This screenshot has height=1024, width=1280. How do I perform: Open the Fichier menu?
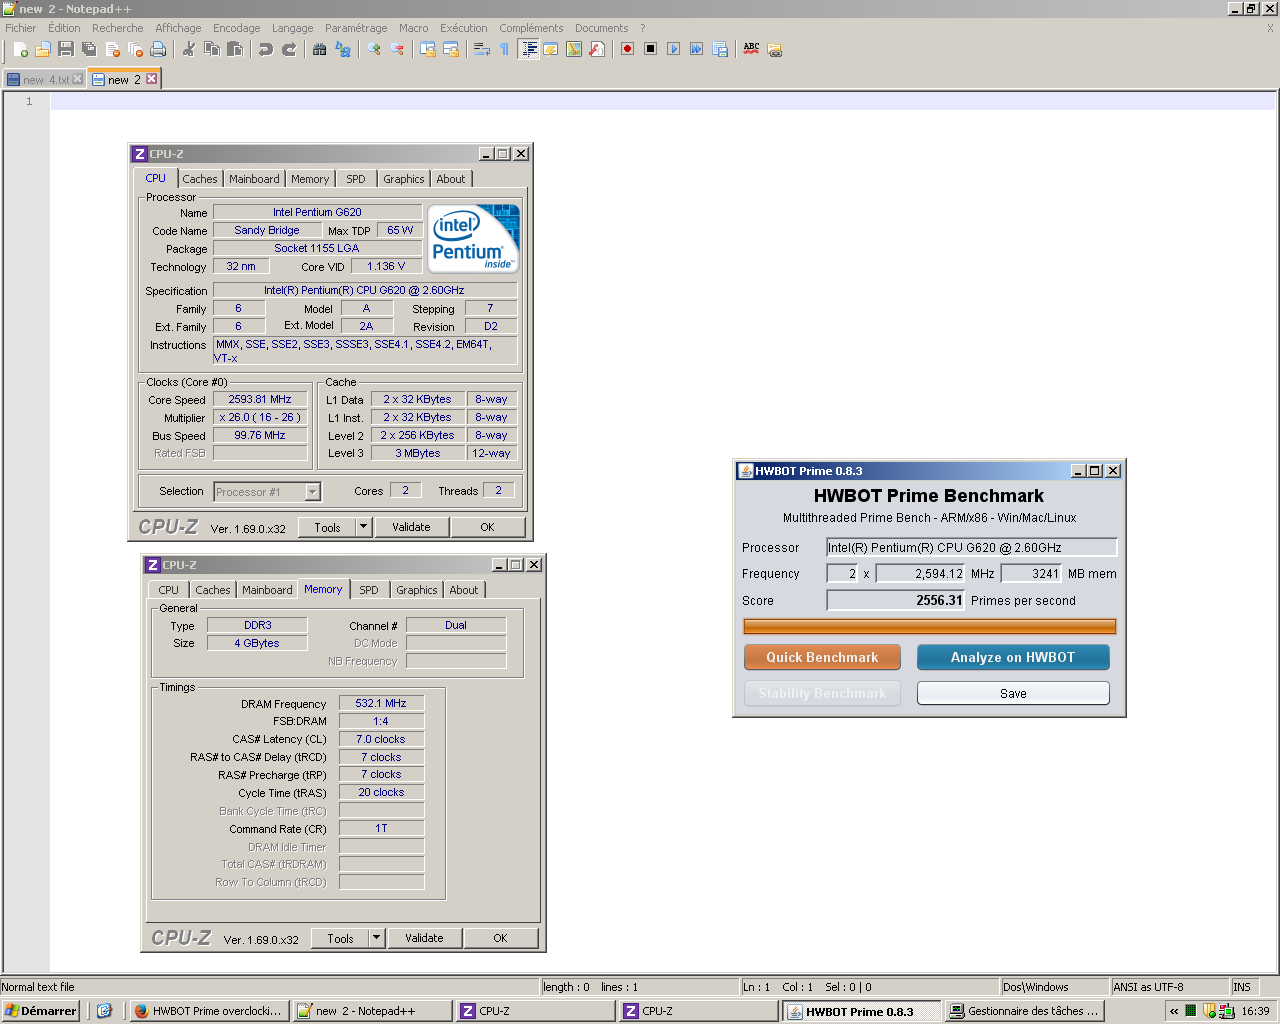(x=21, y=28)
